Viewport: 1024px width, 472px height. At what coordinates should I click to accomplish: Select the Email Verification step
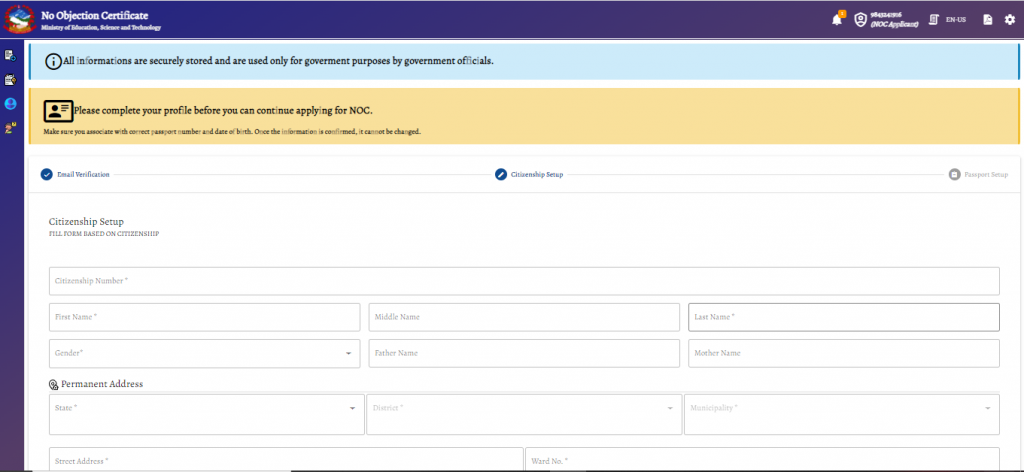click(75, 175)
